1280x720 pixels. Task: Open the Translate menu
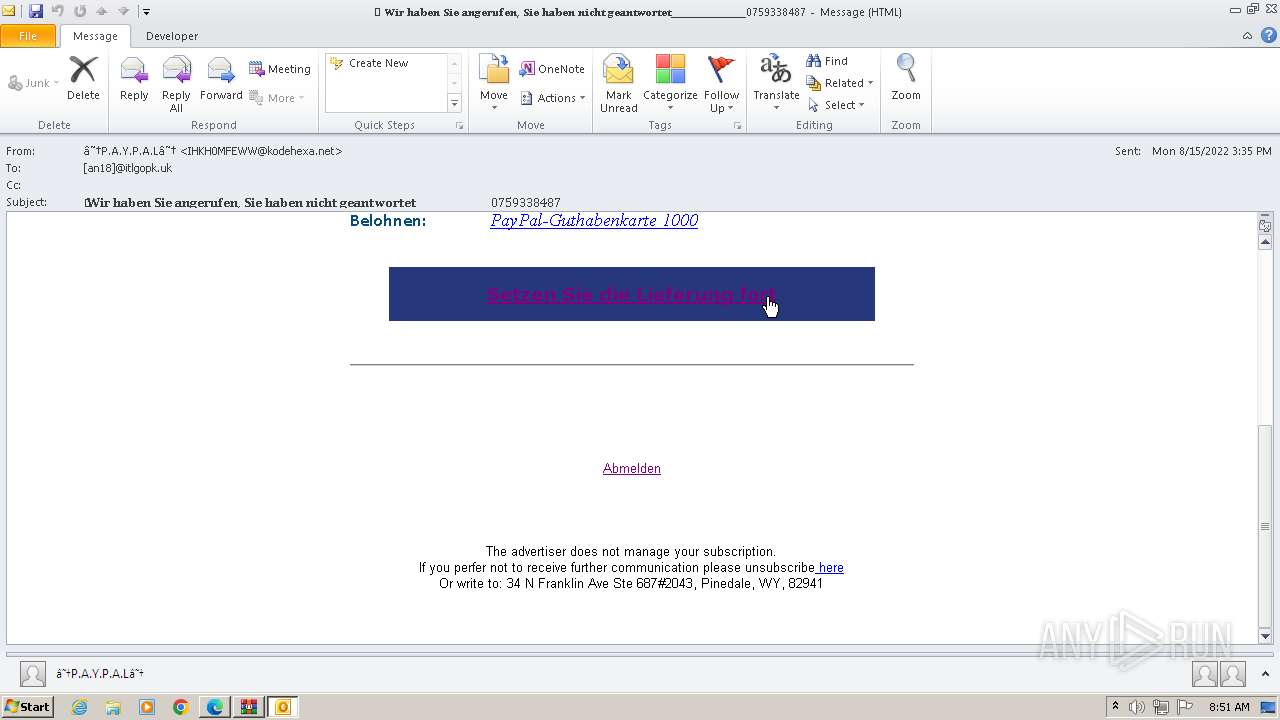(776, 84)
